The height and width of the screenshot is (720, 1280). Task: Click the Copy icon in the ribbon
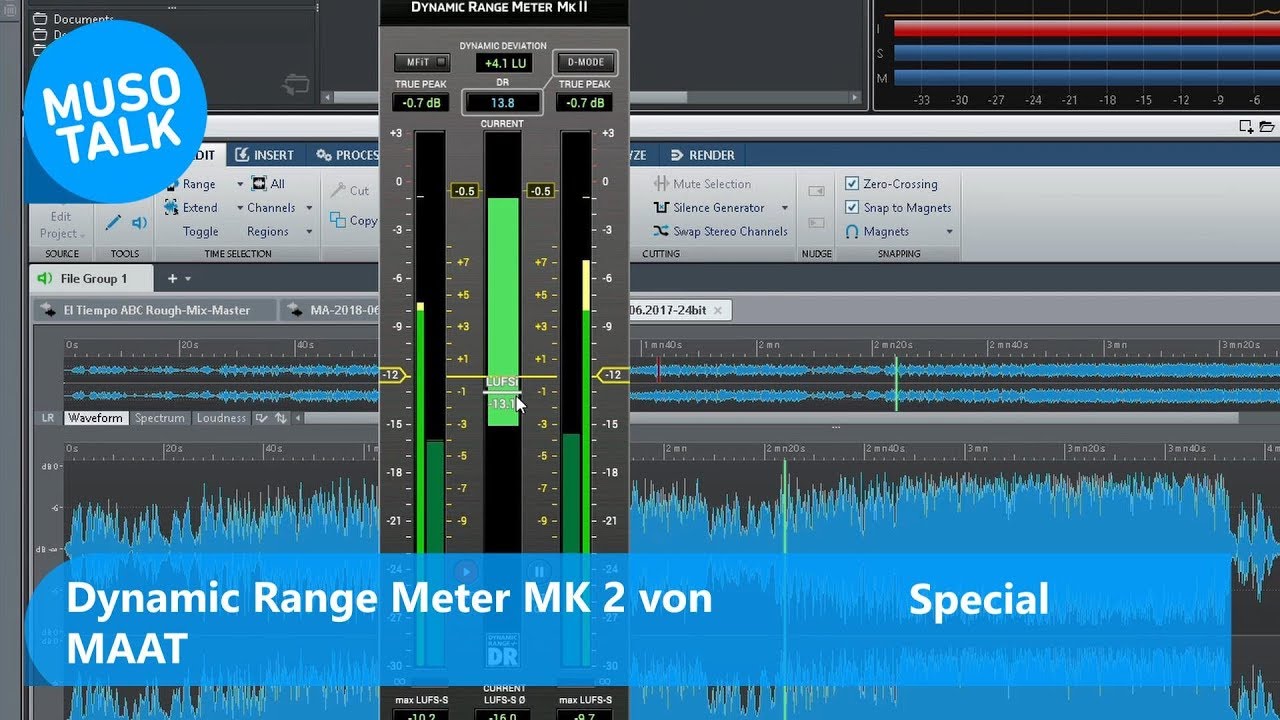coord(336,220)
